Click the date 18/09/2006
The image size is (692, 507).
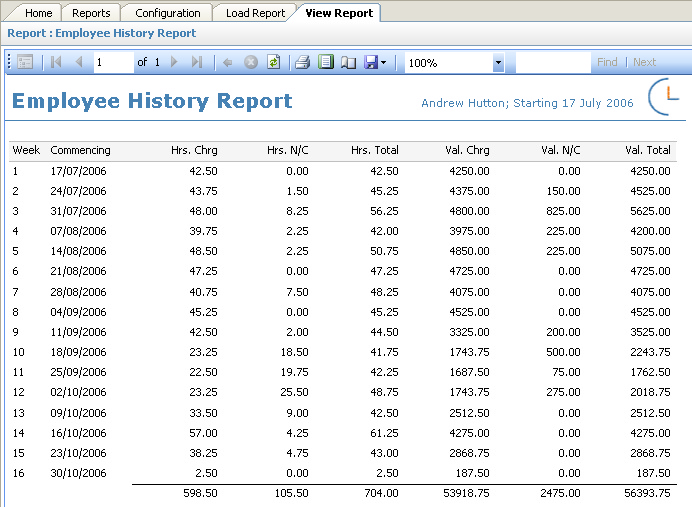(78, 352)
